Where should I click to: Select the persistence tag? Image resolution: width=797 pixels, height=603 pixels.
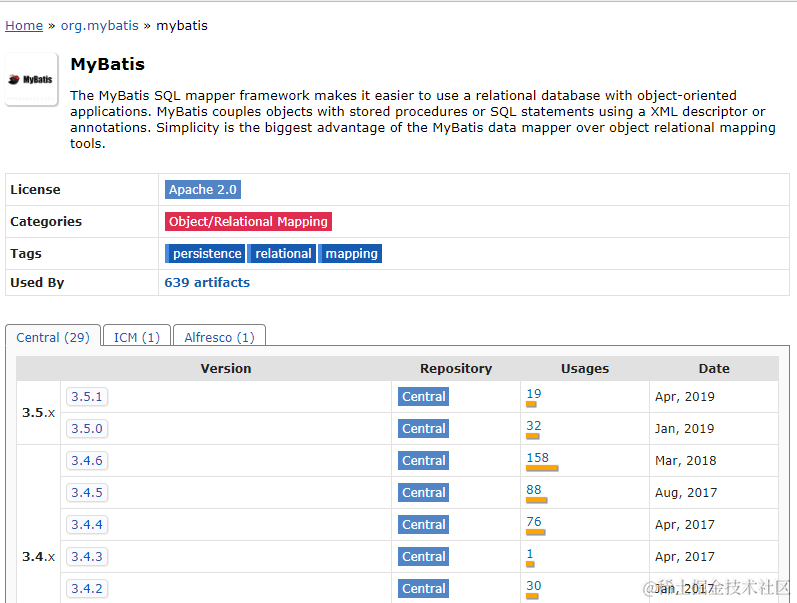[x=205, y=254]
